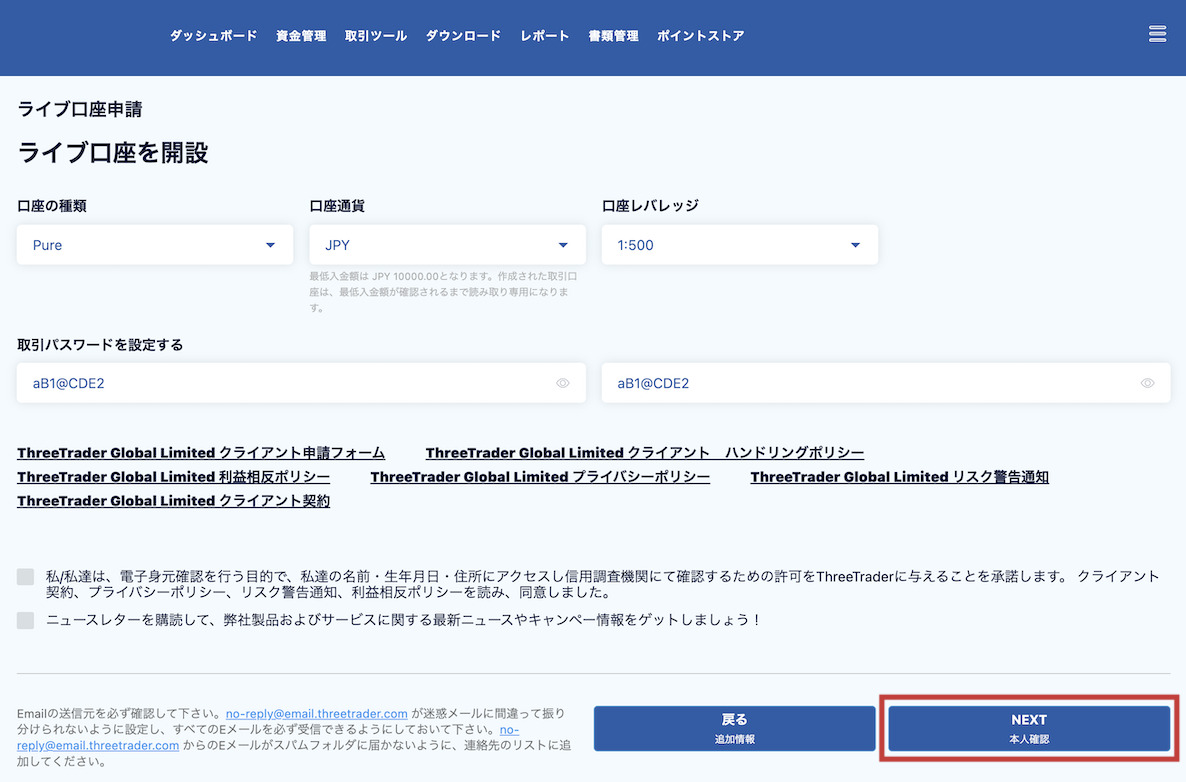The width and height of the screenshot is (1186, 782).
Task: Open クライアント契約 link
Action: point(173,501)
